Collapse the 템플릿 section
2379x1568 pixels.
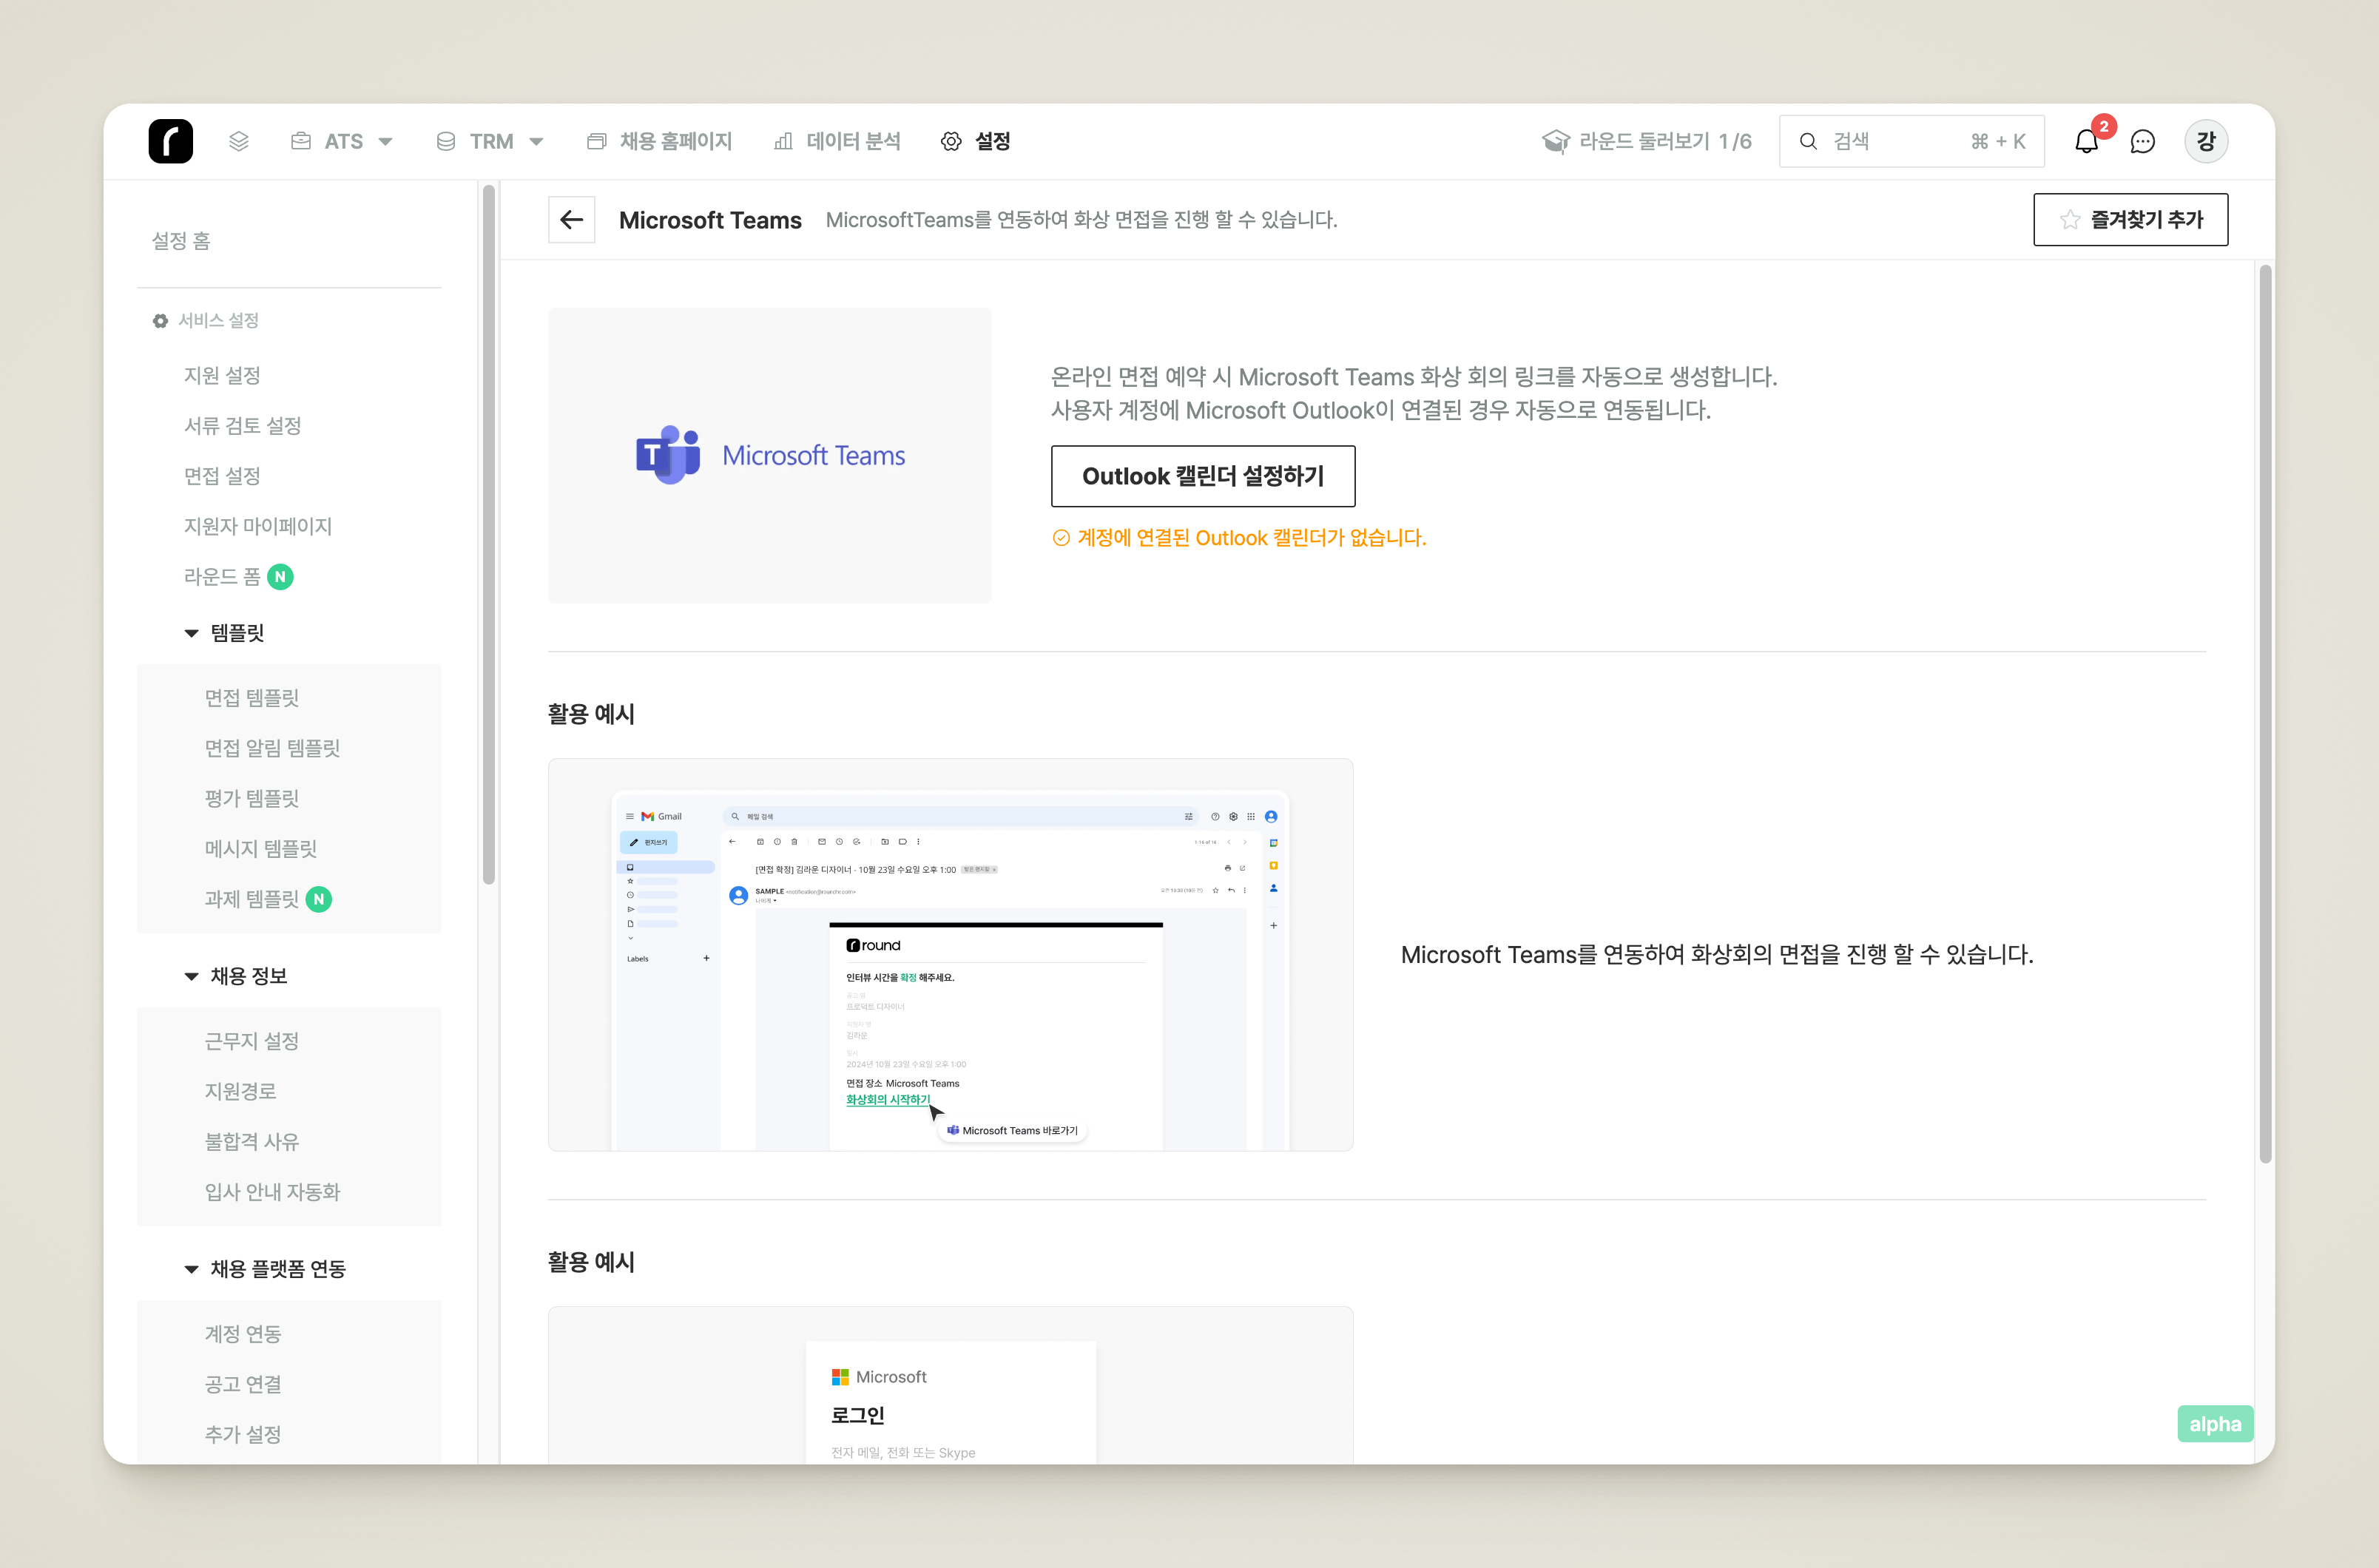225,633
